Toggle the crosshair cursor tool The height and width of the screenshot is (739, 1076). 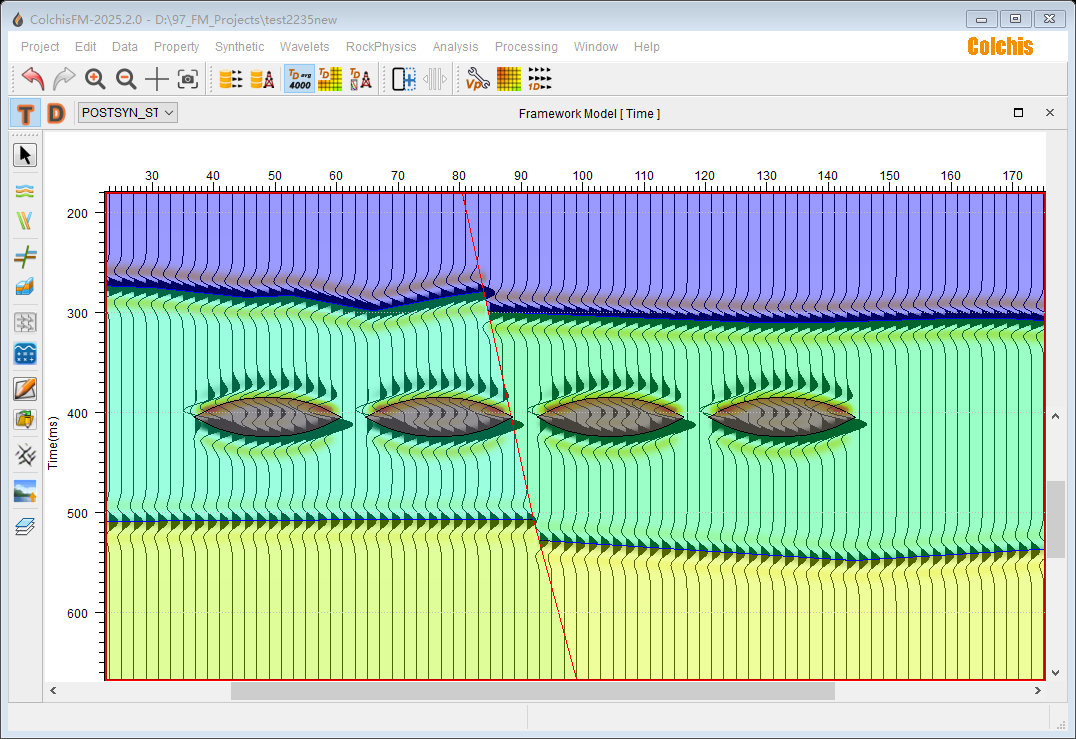click(157, 79)
